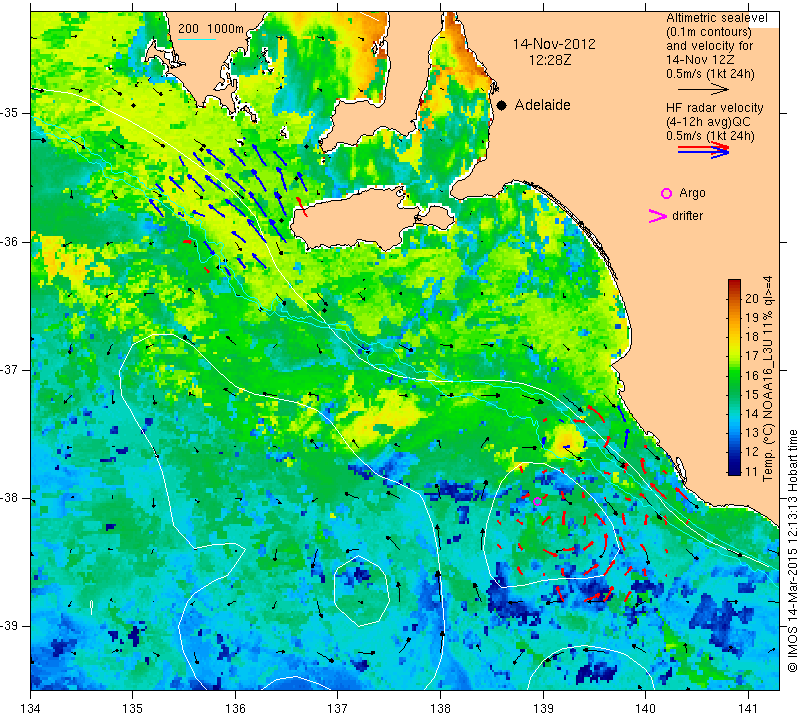This screenshot has width=800, height=720.
Task: Click the longitude axis label '134'
Action: coord(31,709)
